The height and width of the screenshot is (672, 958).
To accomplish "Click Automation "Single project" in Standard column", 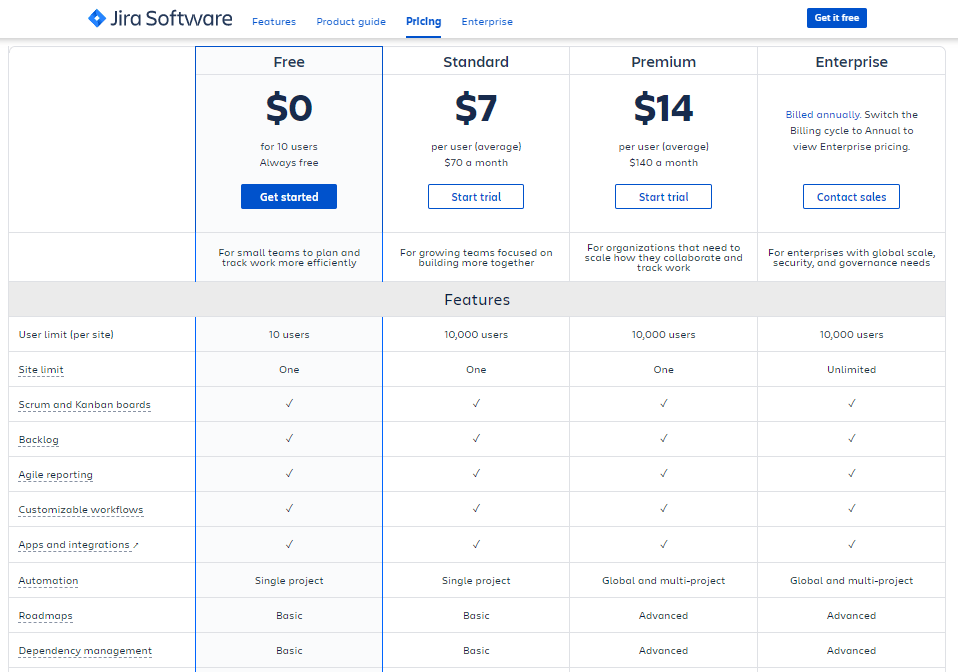I will coord(476,580).
